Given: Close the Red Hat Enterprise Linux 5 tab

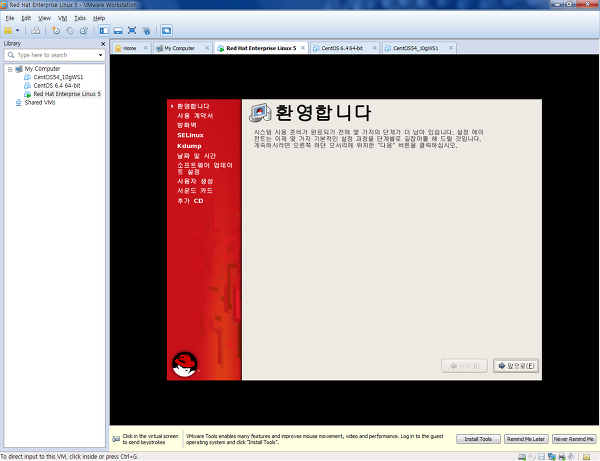Looking at the screenshot, I should click(x=303, y=48).
